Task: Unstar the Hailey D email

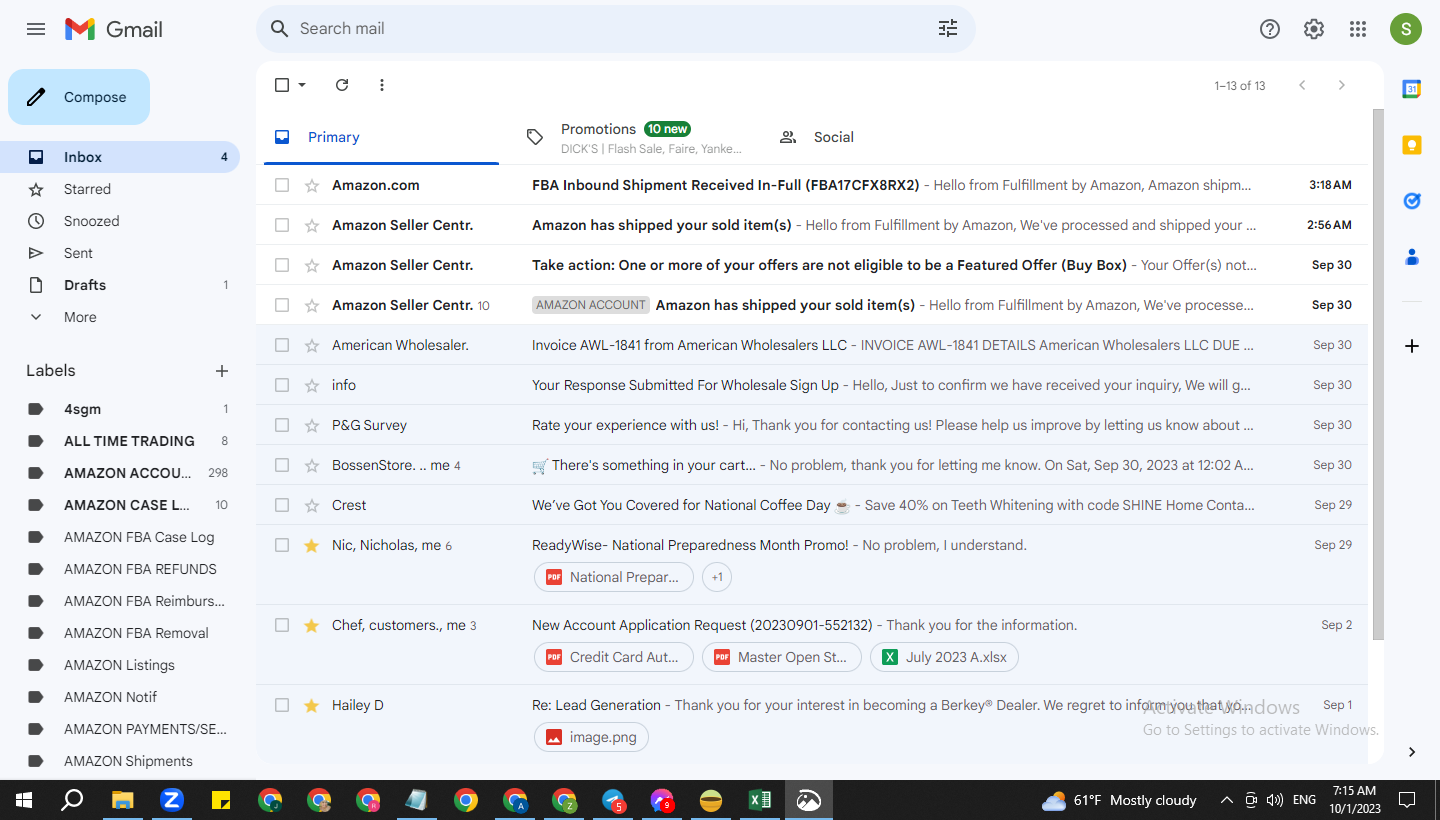Action: 312,705
